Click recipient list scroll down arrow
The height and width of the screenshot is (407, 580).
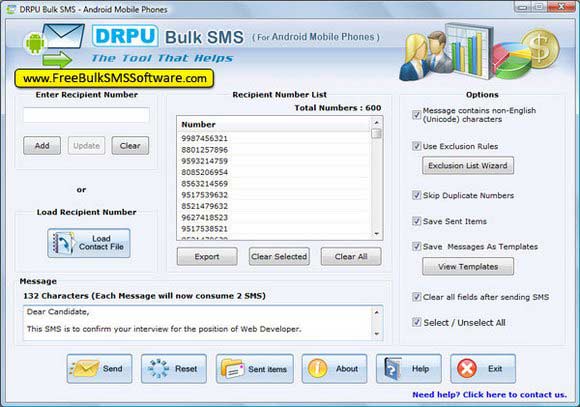(x=377, y=234)
